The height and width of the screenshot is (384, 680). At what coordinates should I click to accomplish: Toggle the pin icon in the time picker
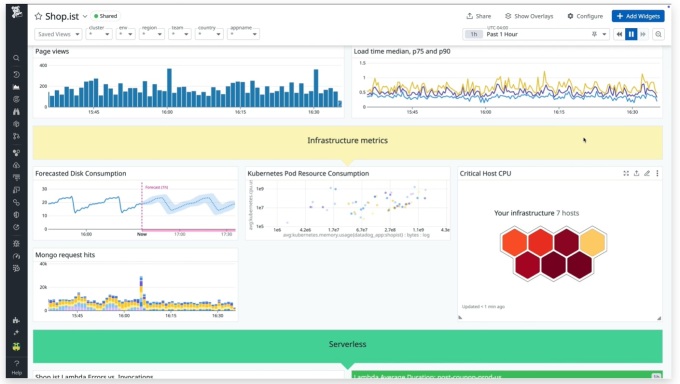(x=594, y=34)
